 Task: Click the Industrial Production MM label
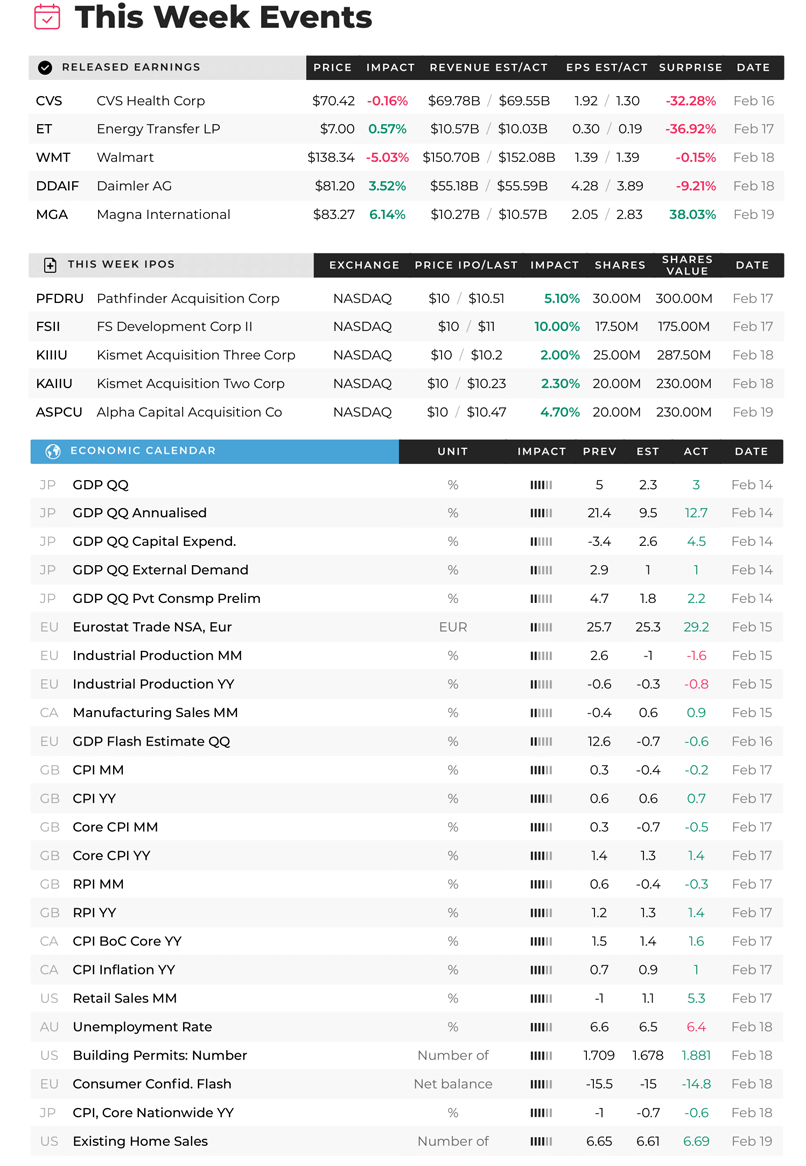point(157,656)
